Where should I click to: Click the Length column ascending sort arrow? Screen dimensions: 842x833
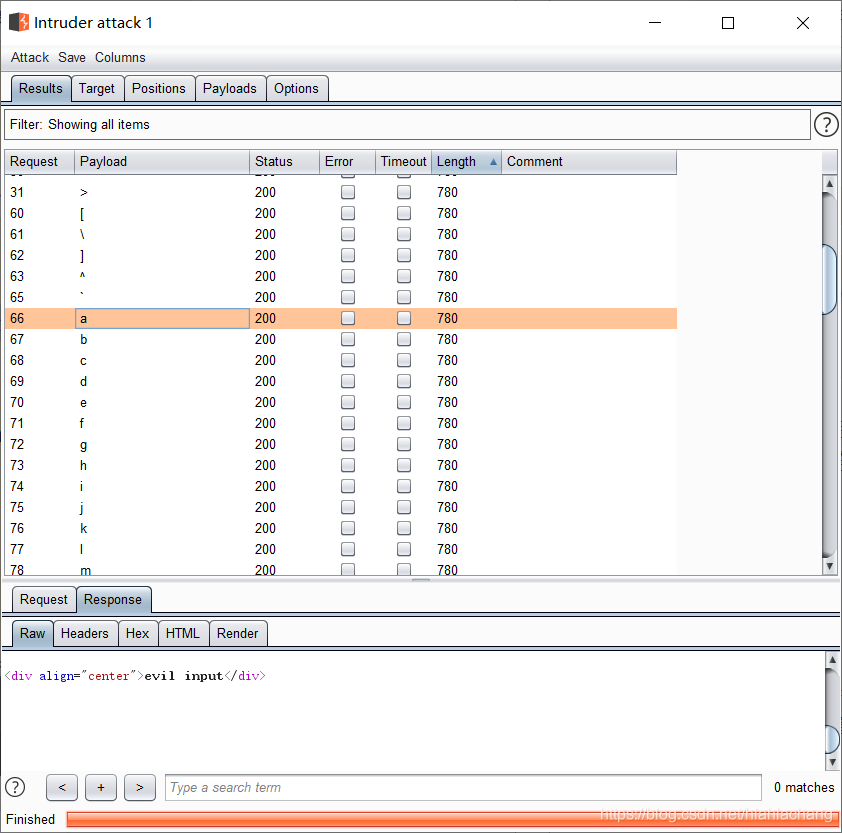[493, 162]
